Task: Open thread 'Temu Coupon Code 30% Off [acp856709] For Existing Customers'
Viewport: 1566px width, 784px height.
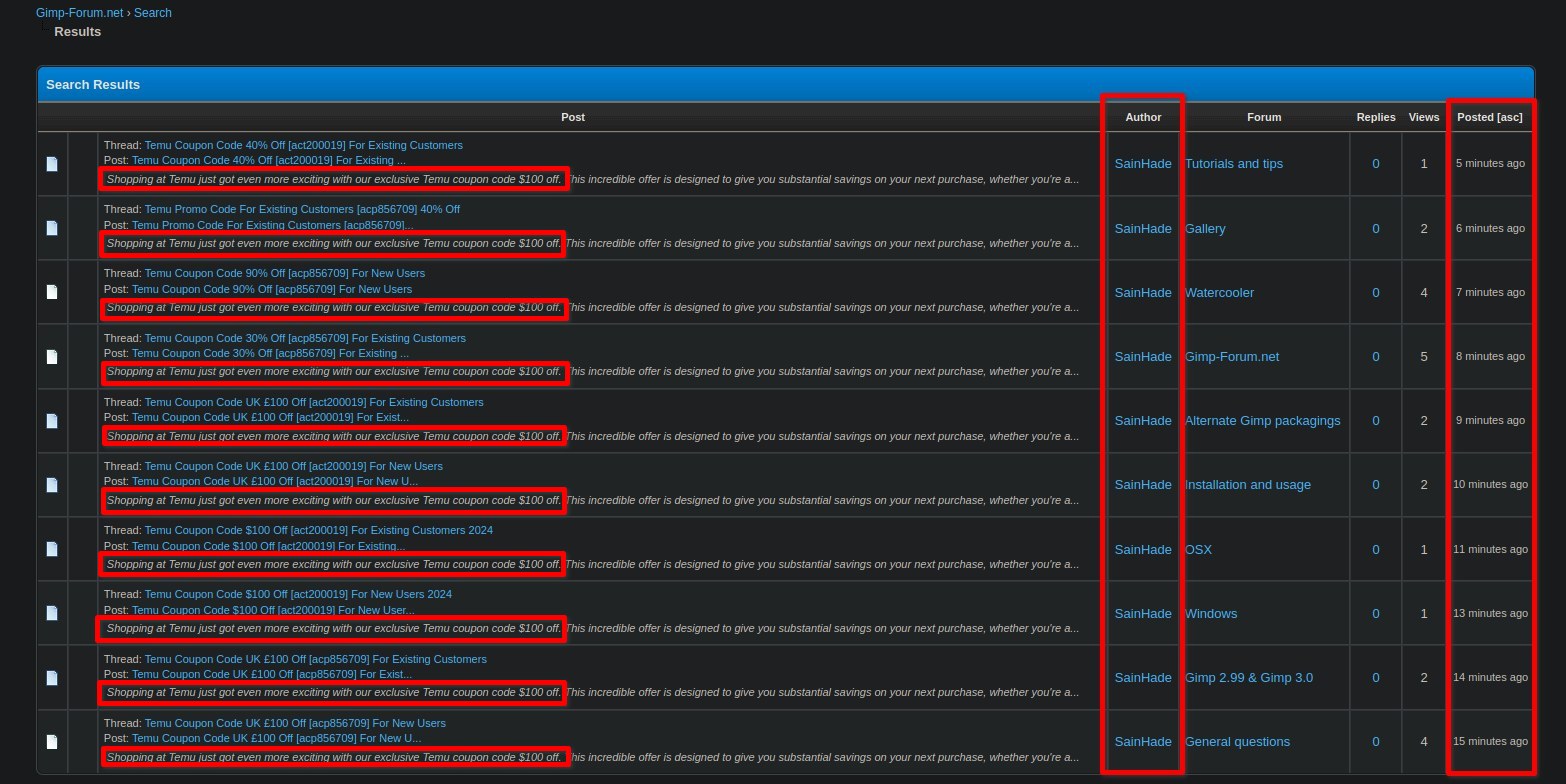Action: (x=305, y=338)
